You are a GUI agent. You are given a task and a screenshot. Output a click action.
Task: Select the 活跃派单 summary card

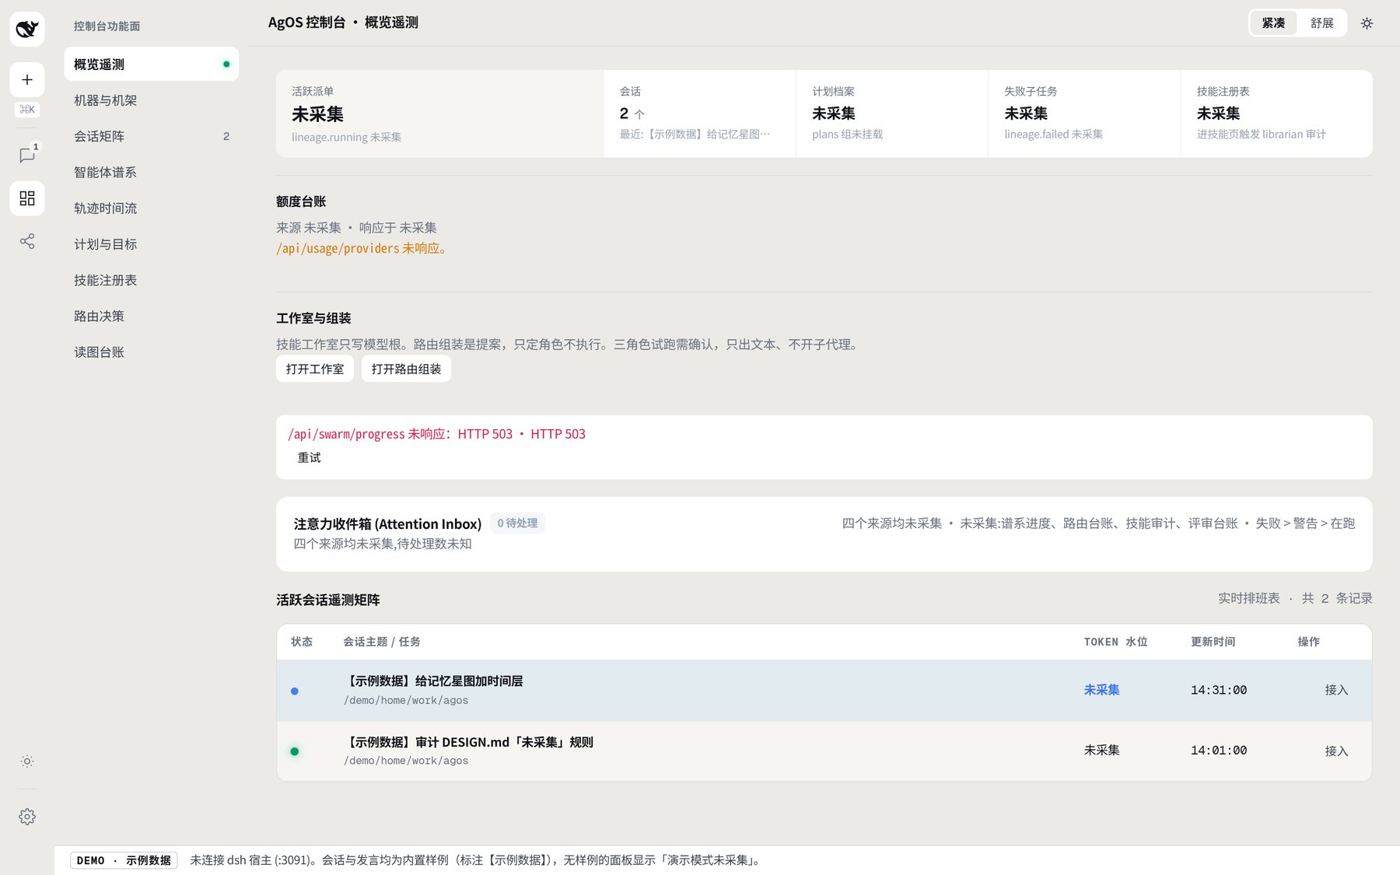tap(440, 114)
